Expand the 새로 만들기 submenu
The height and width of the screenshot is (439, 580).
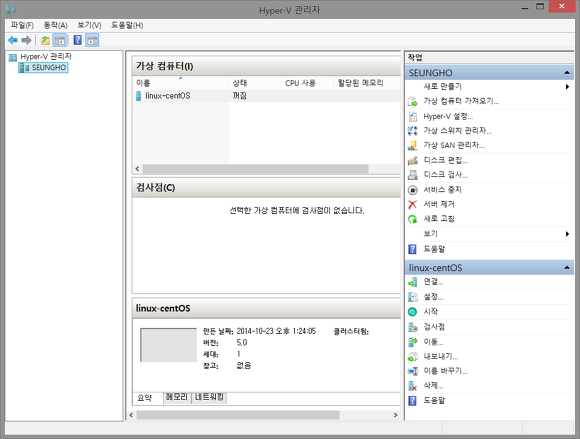tap(567, 87)
